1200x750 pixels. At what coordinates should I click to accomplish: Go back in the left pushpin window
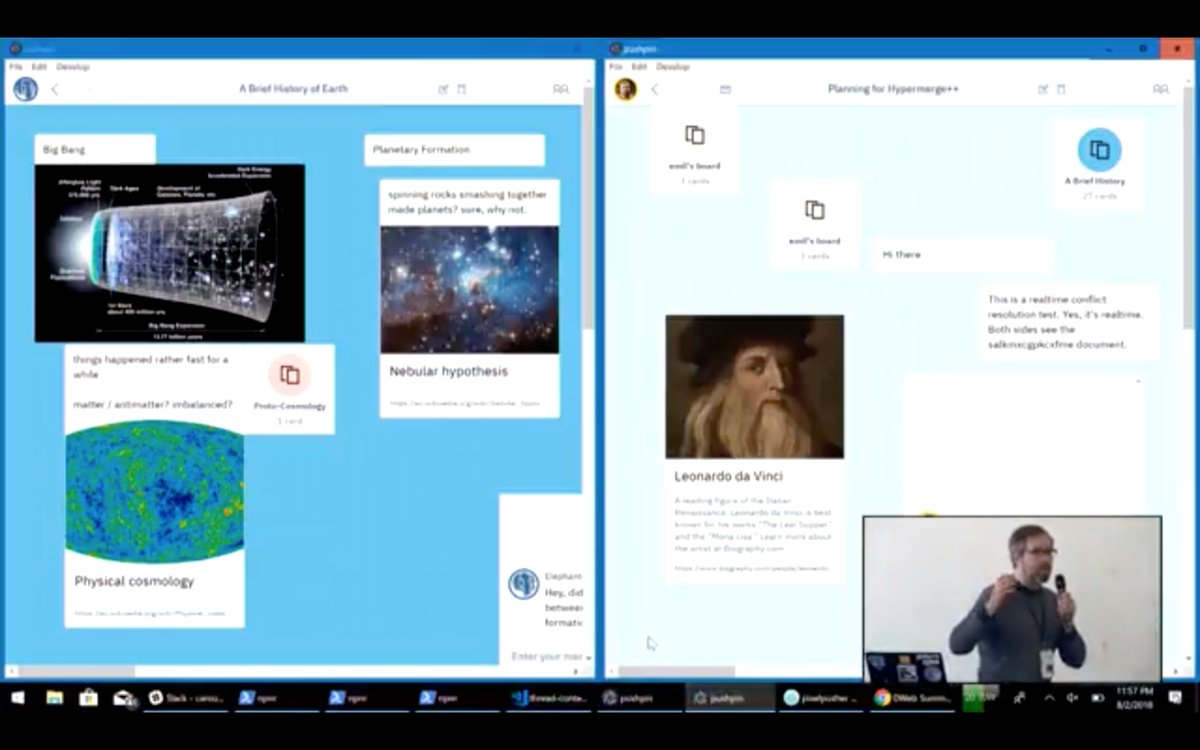point(55,89)
